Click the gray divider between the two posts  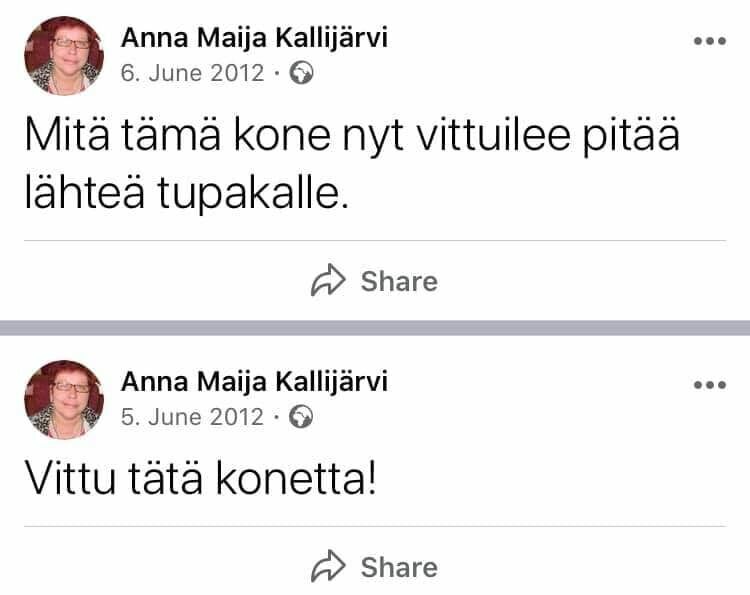click(375, 328)
